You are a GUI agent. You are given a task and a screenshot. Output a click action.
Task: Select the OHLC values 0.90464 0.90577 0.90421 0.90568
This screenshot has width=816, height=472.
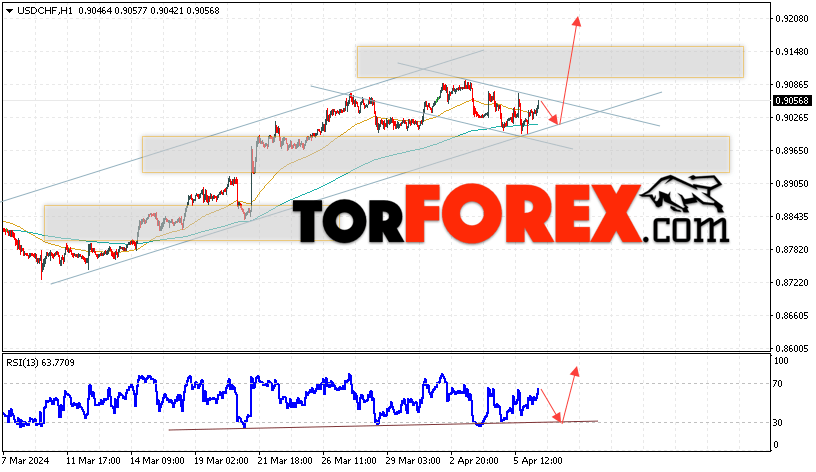click(149, 10)
